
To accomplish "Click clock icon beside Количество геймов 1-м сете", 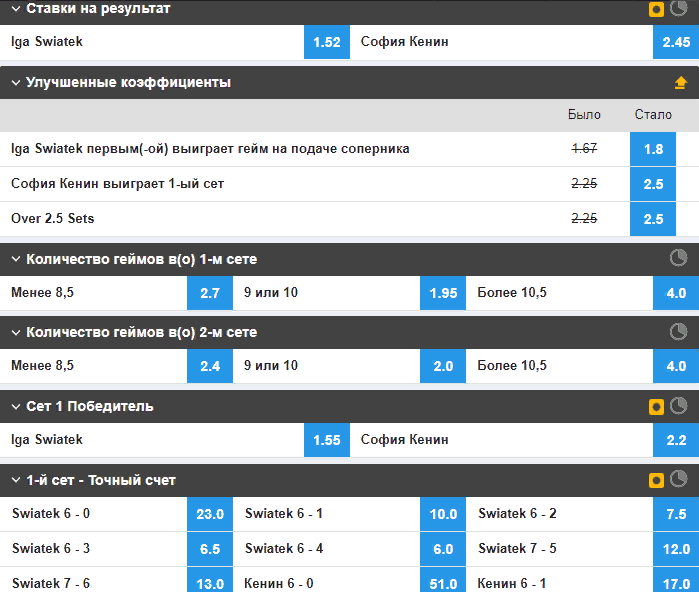I will coord(678,258).
